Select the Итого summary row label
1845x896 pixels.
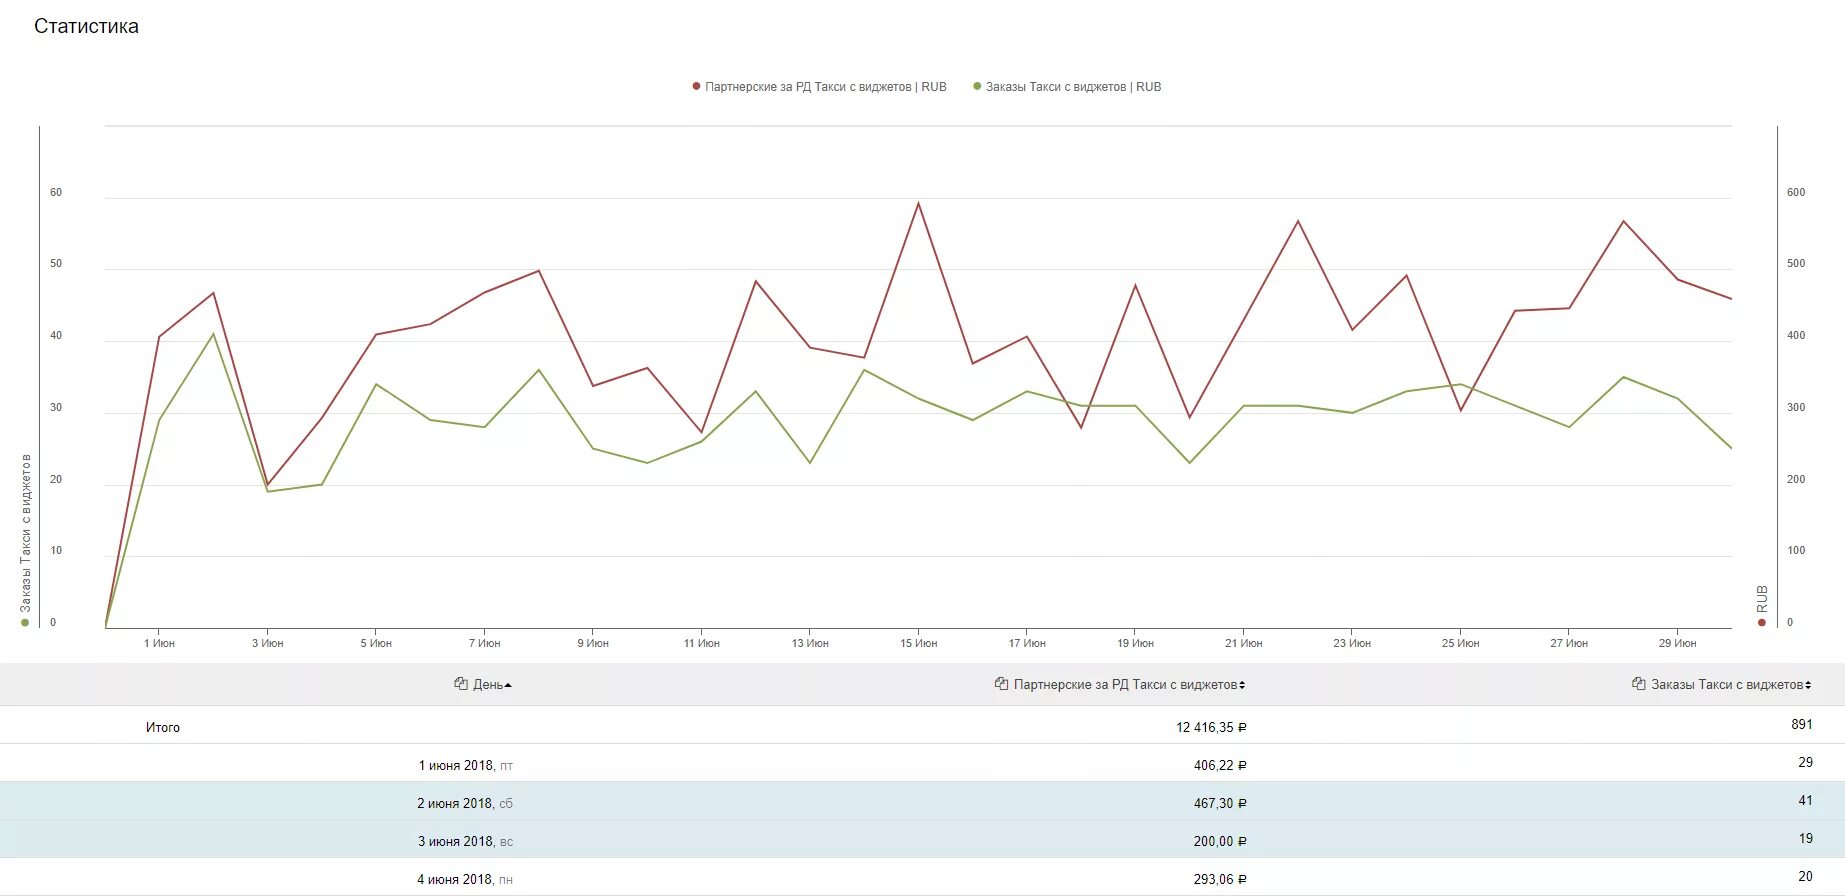[x=163, y=728]
